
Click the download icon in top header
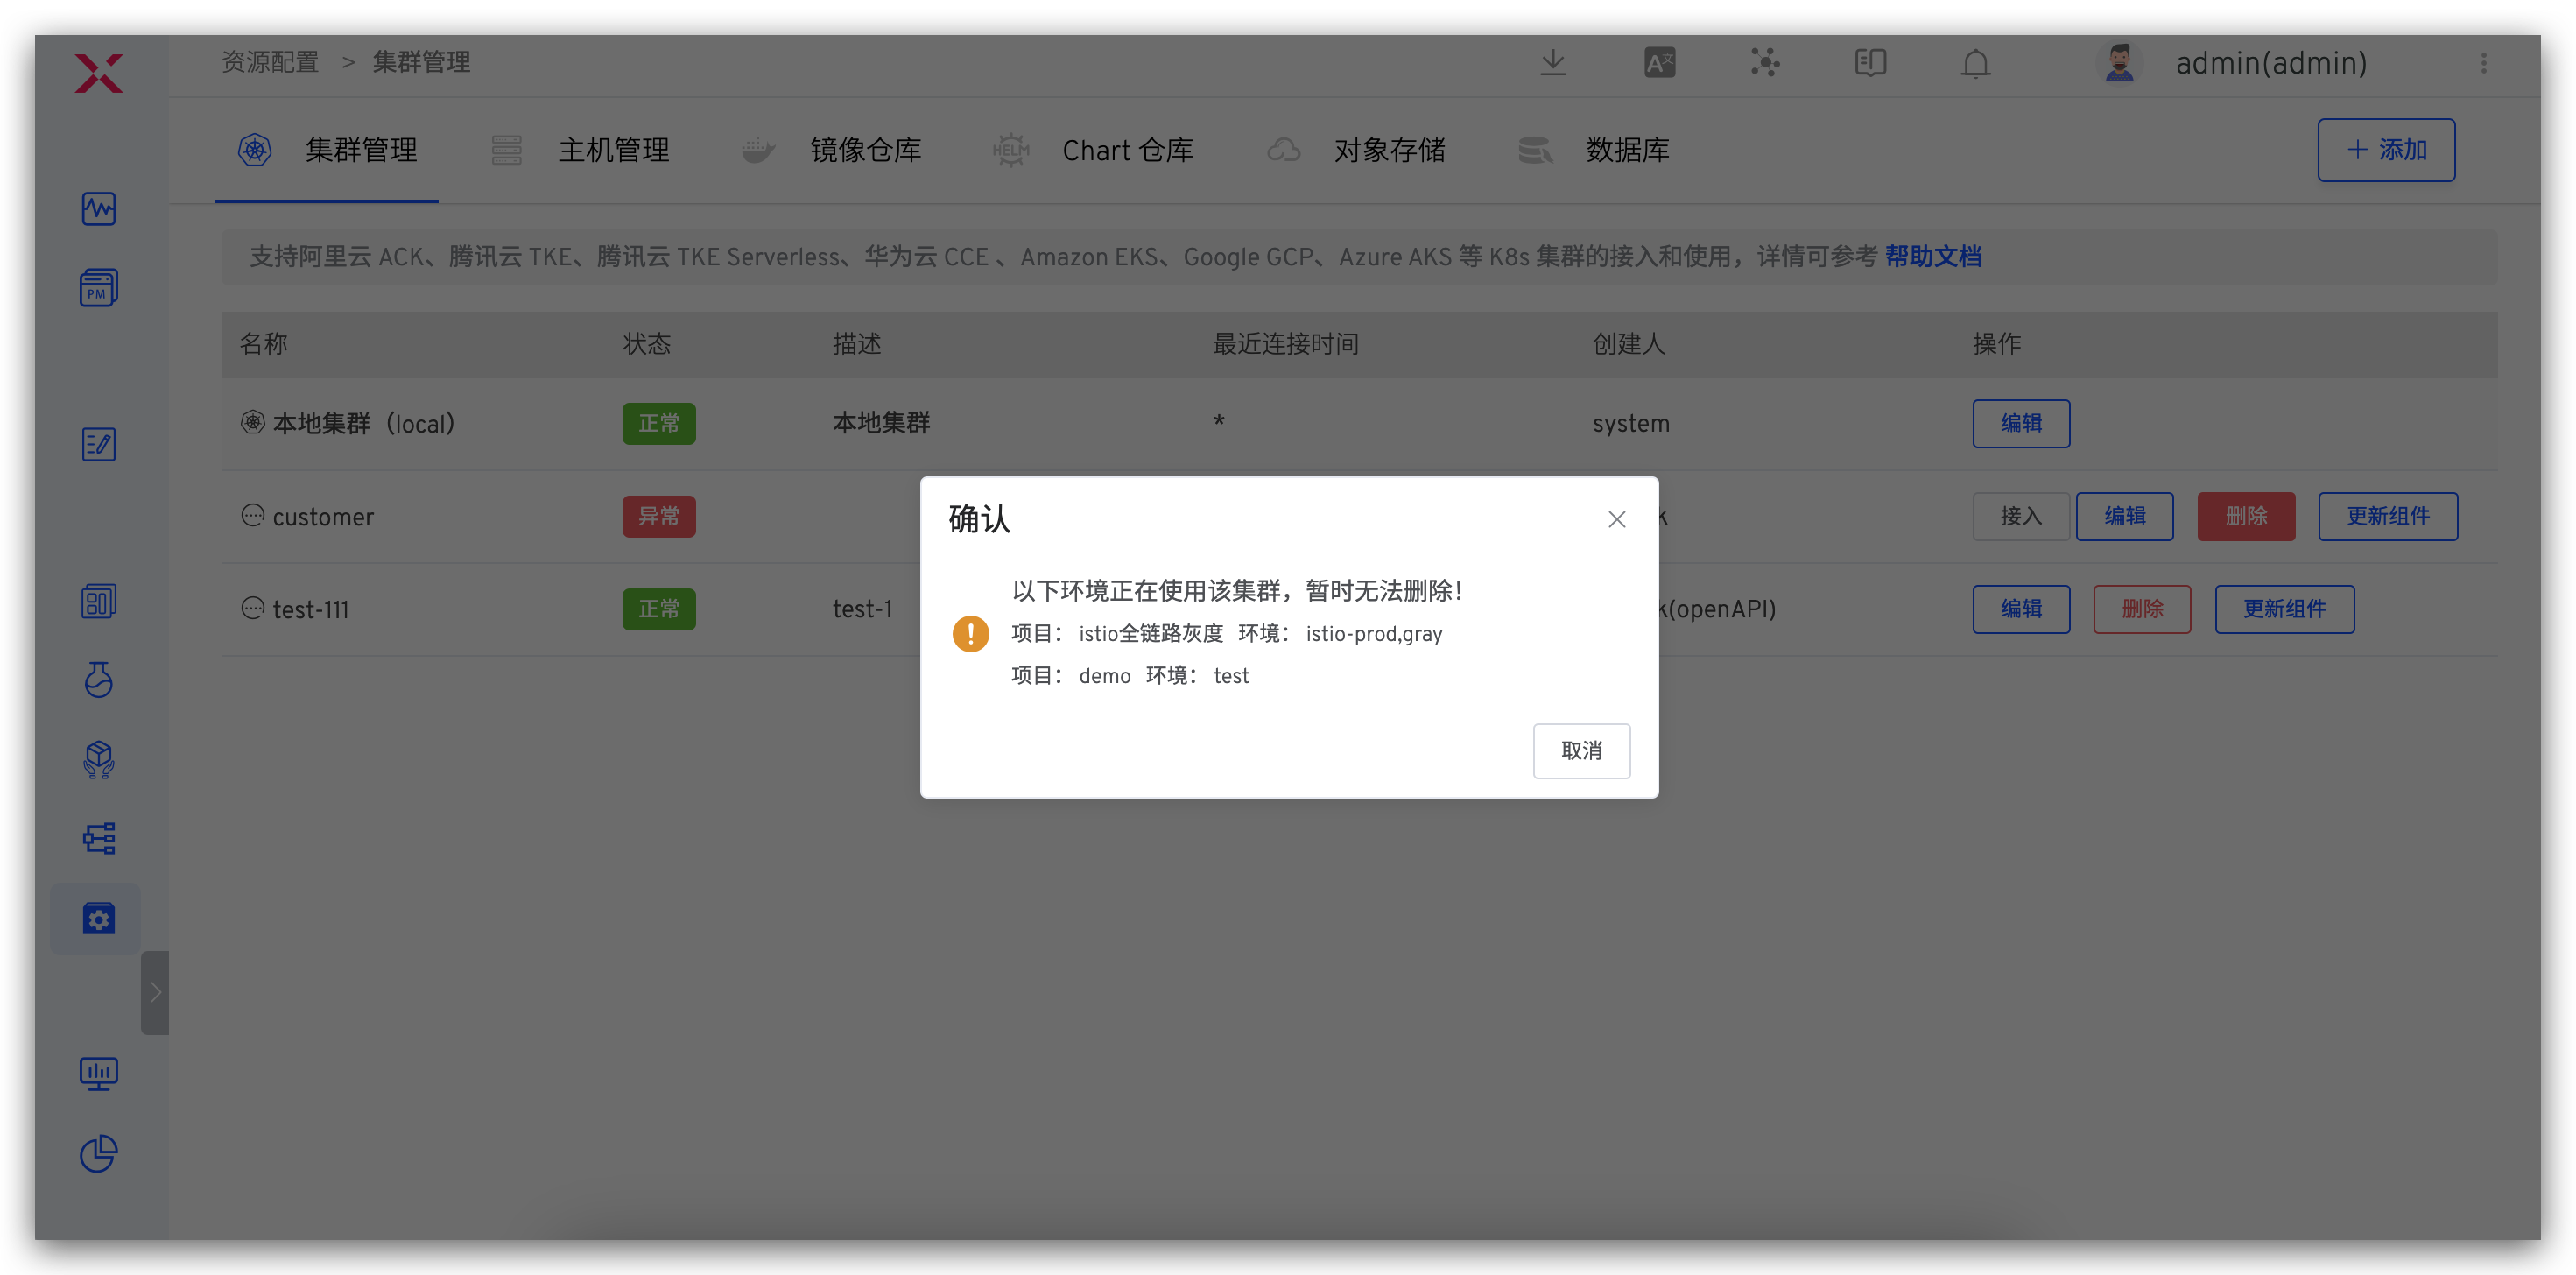(1552, 63)
